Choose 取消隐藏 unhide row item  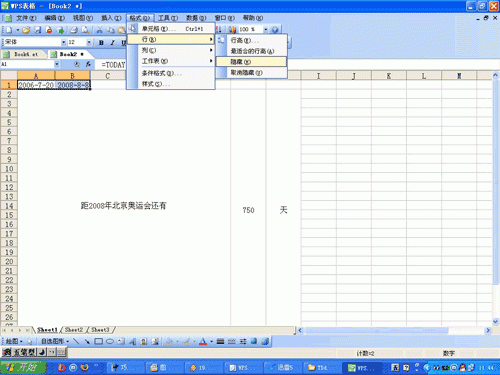pyautogui.click(x=251, y=73)
